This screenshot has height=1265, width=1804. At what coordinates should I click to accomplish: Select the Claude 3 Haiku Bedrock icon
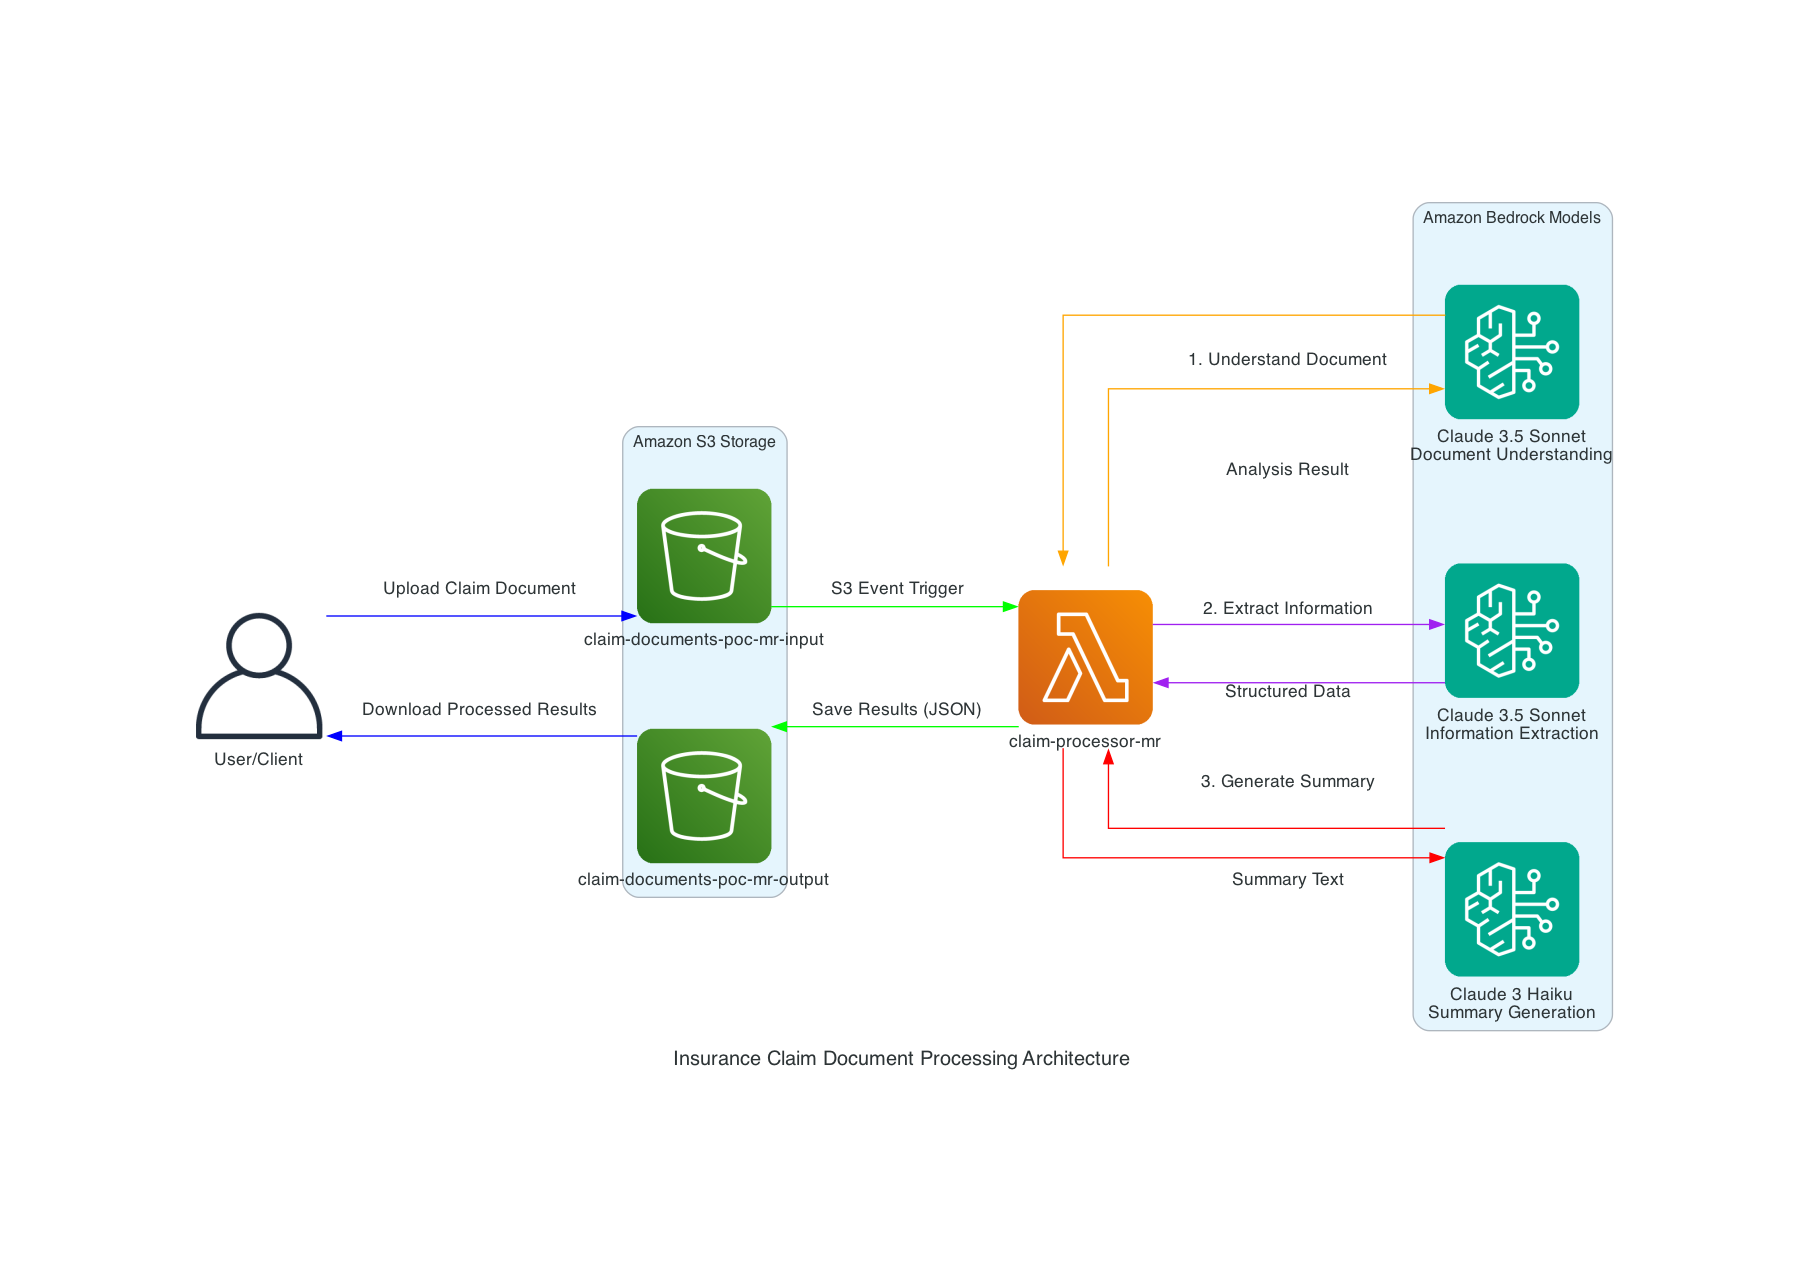1512,909
